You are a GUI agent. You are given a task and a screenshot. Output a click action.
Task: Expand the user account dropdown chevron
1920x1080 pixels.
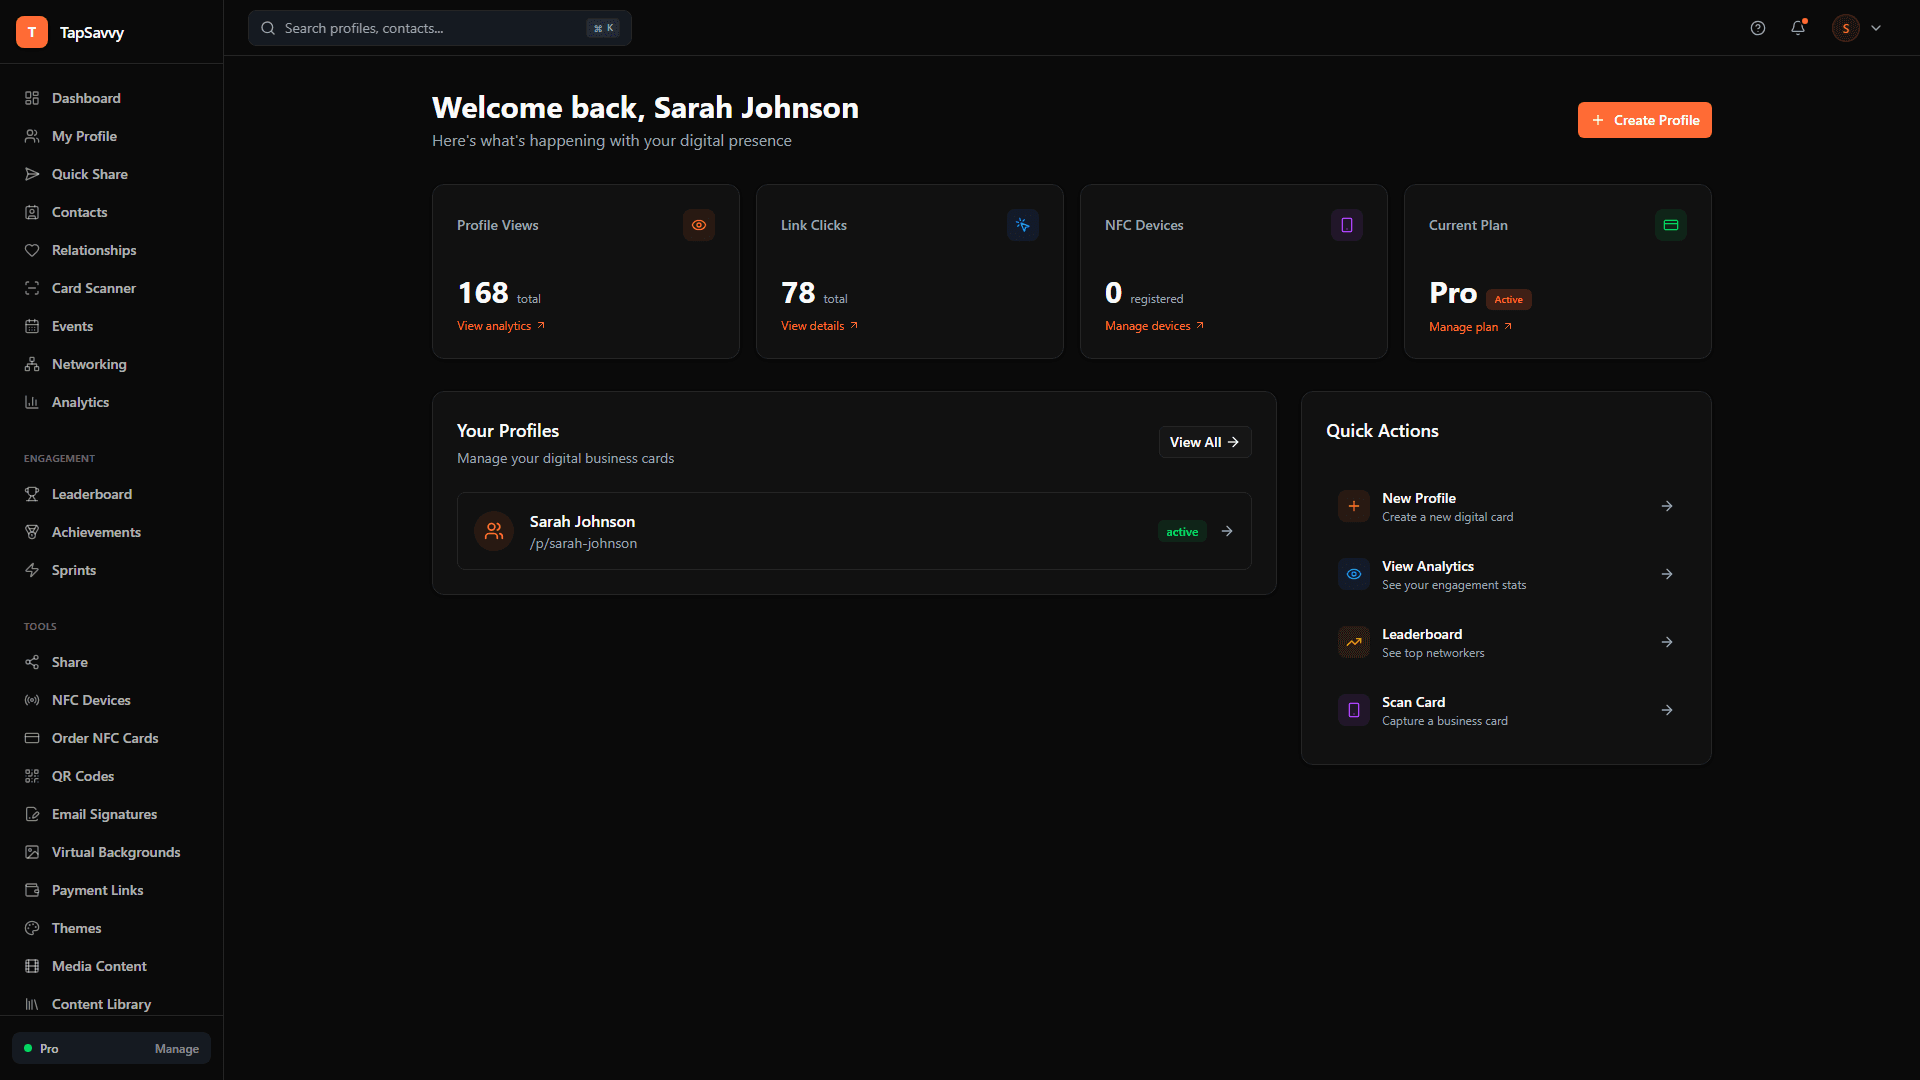click(1876, 28)
